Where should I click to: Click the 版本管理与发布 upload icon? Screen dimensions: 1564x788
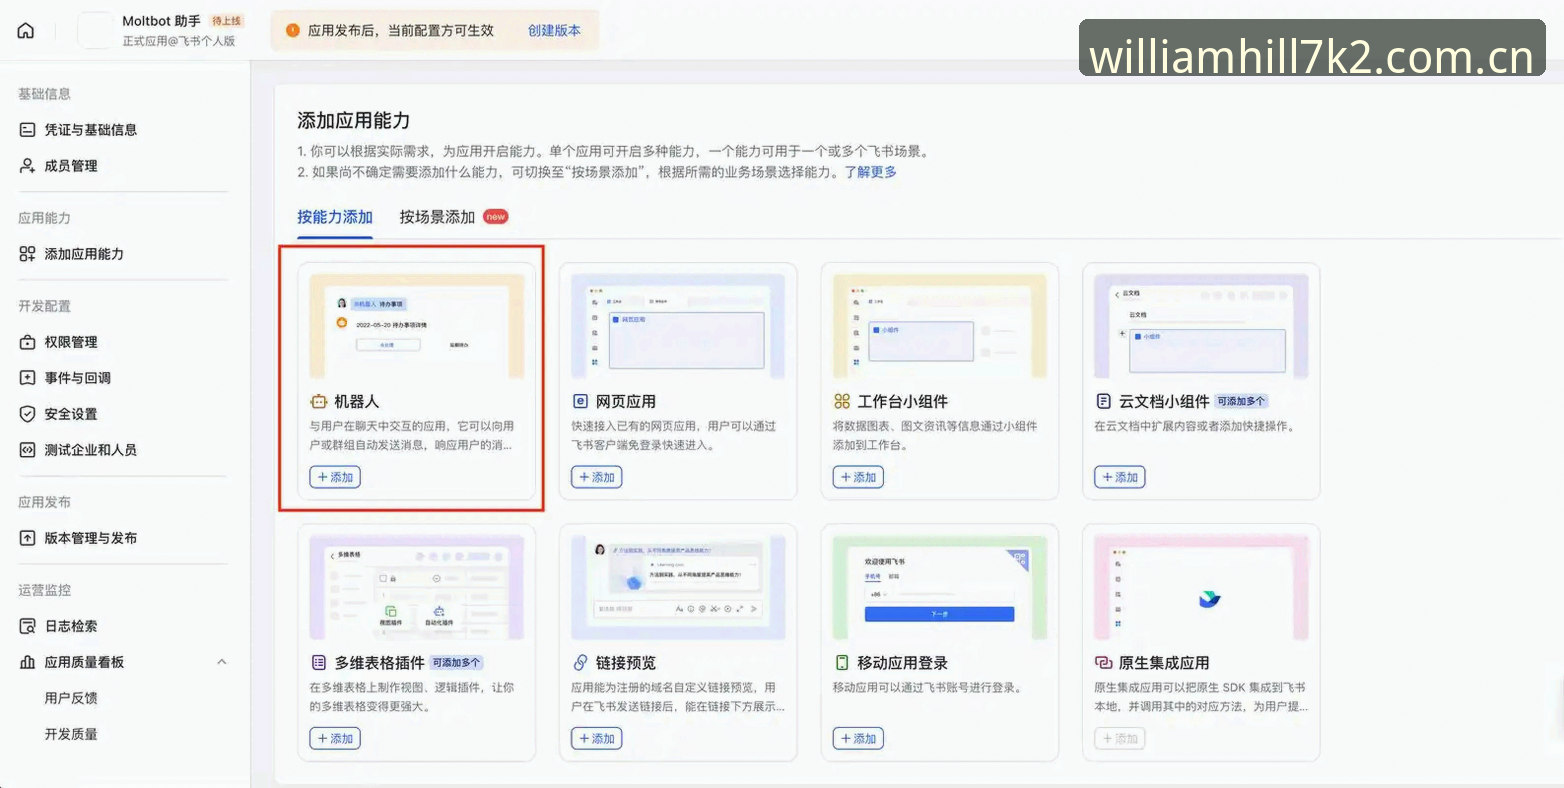(28, 538)
